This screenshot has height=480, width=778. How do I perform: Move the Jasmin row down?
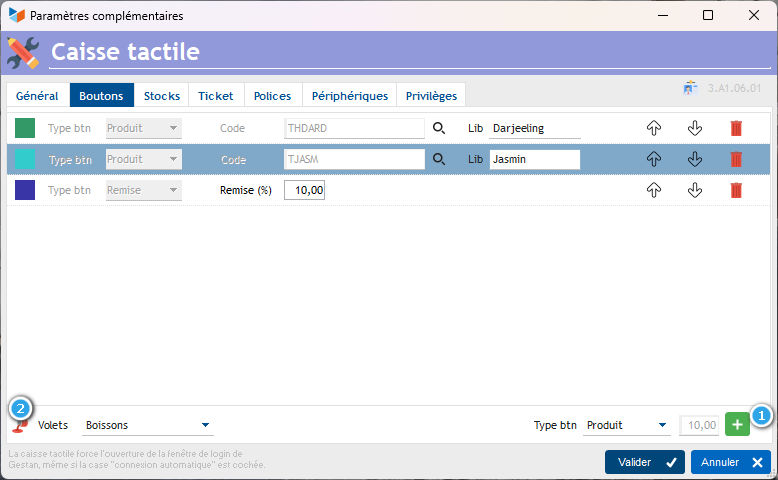[695, 159]
